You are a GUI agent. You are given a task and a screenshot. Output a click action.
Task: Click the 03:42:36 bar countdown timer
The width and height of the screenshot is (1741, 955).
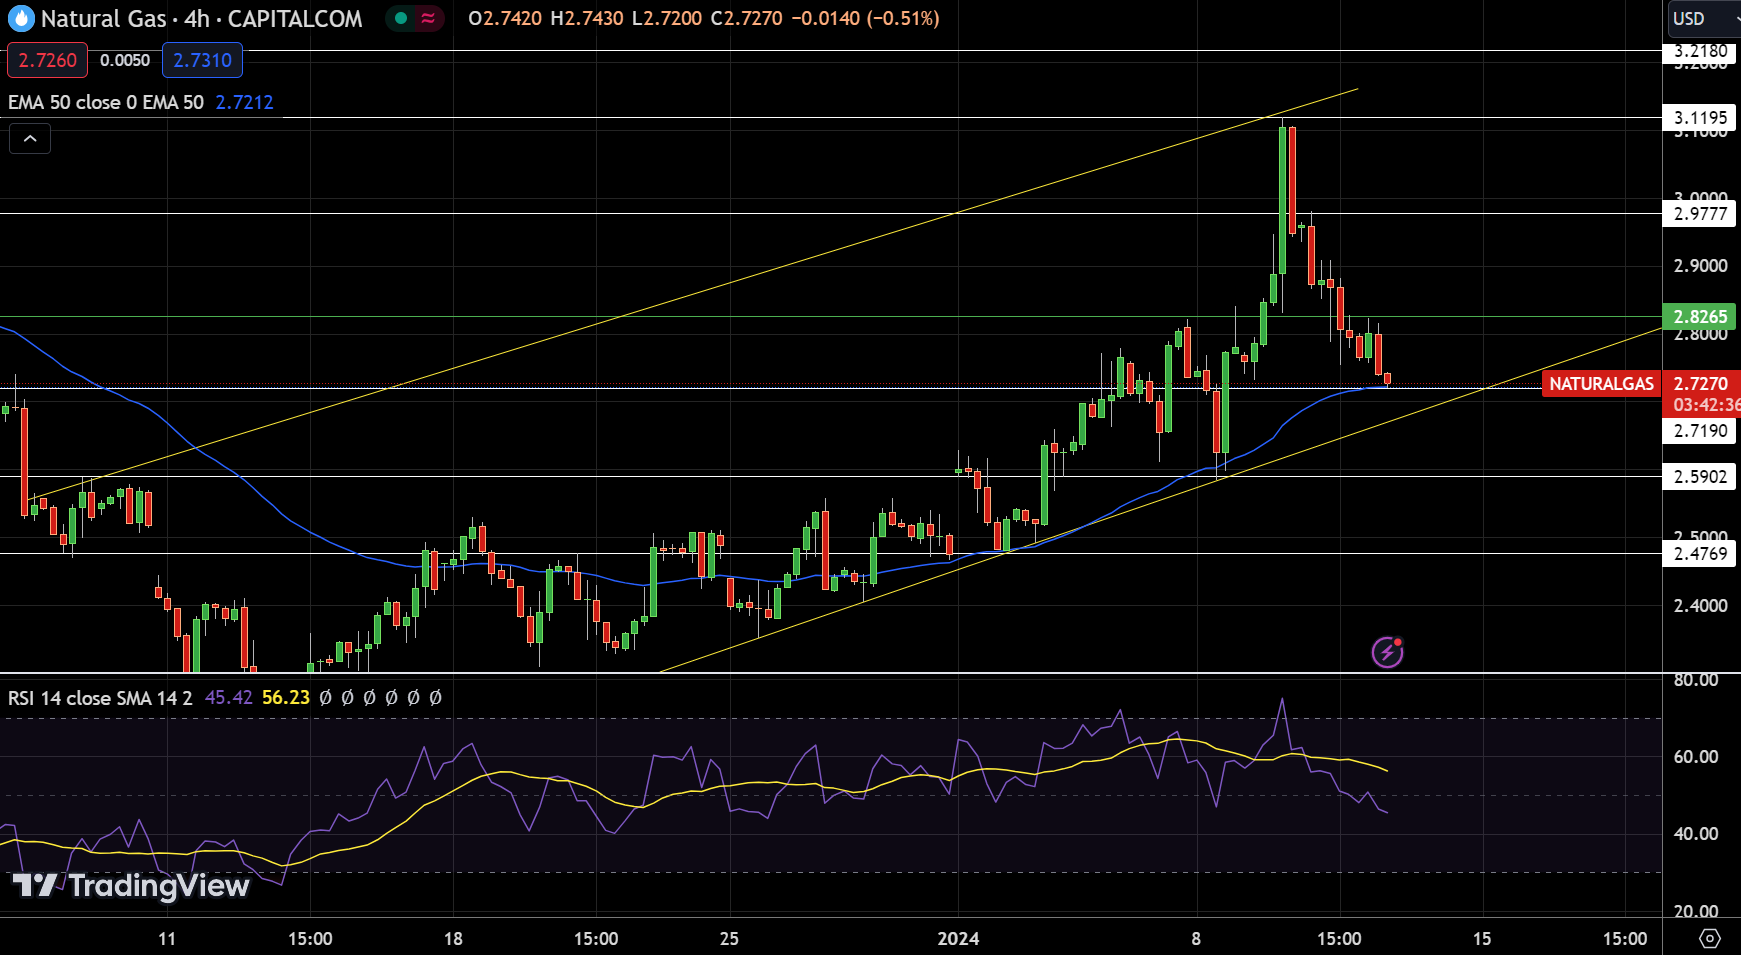click(x=1706, y=405)
